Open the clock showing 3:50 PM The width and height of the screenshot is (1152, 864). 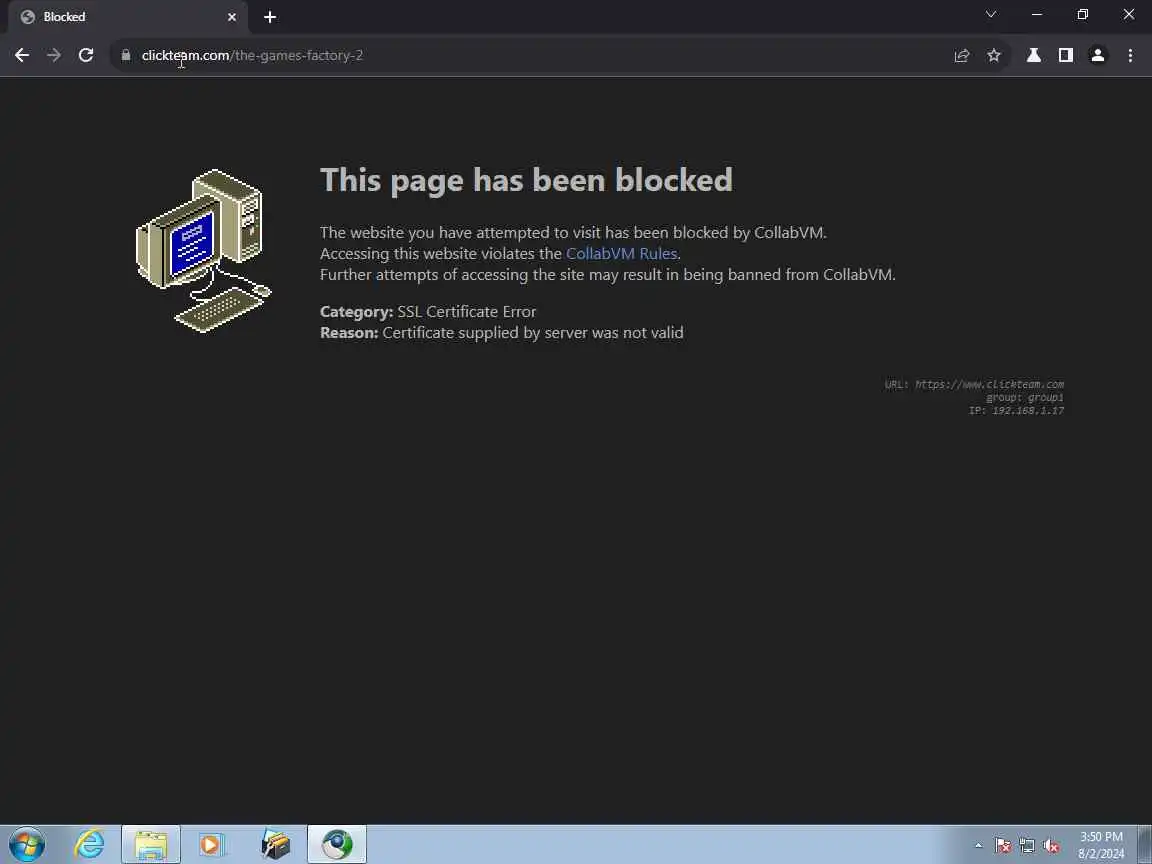[x=1101, y=845]
